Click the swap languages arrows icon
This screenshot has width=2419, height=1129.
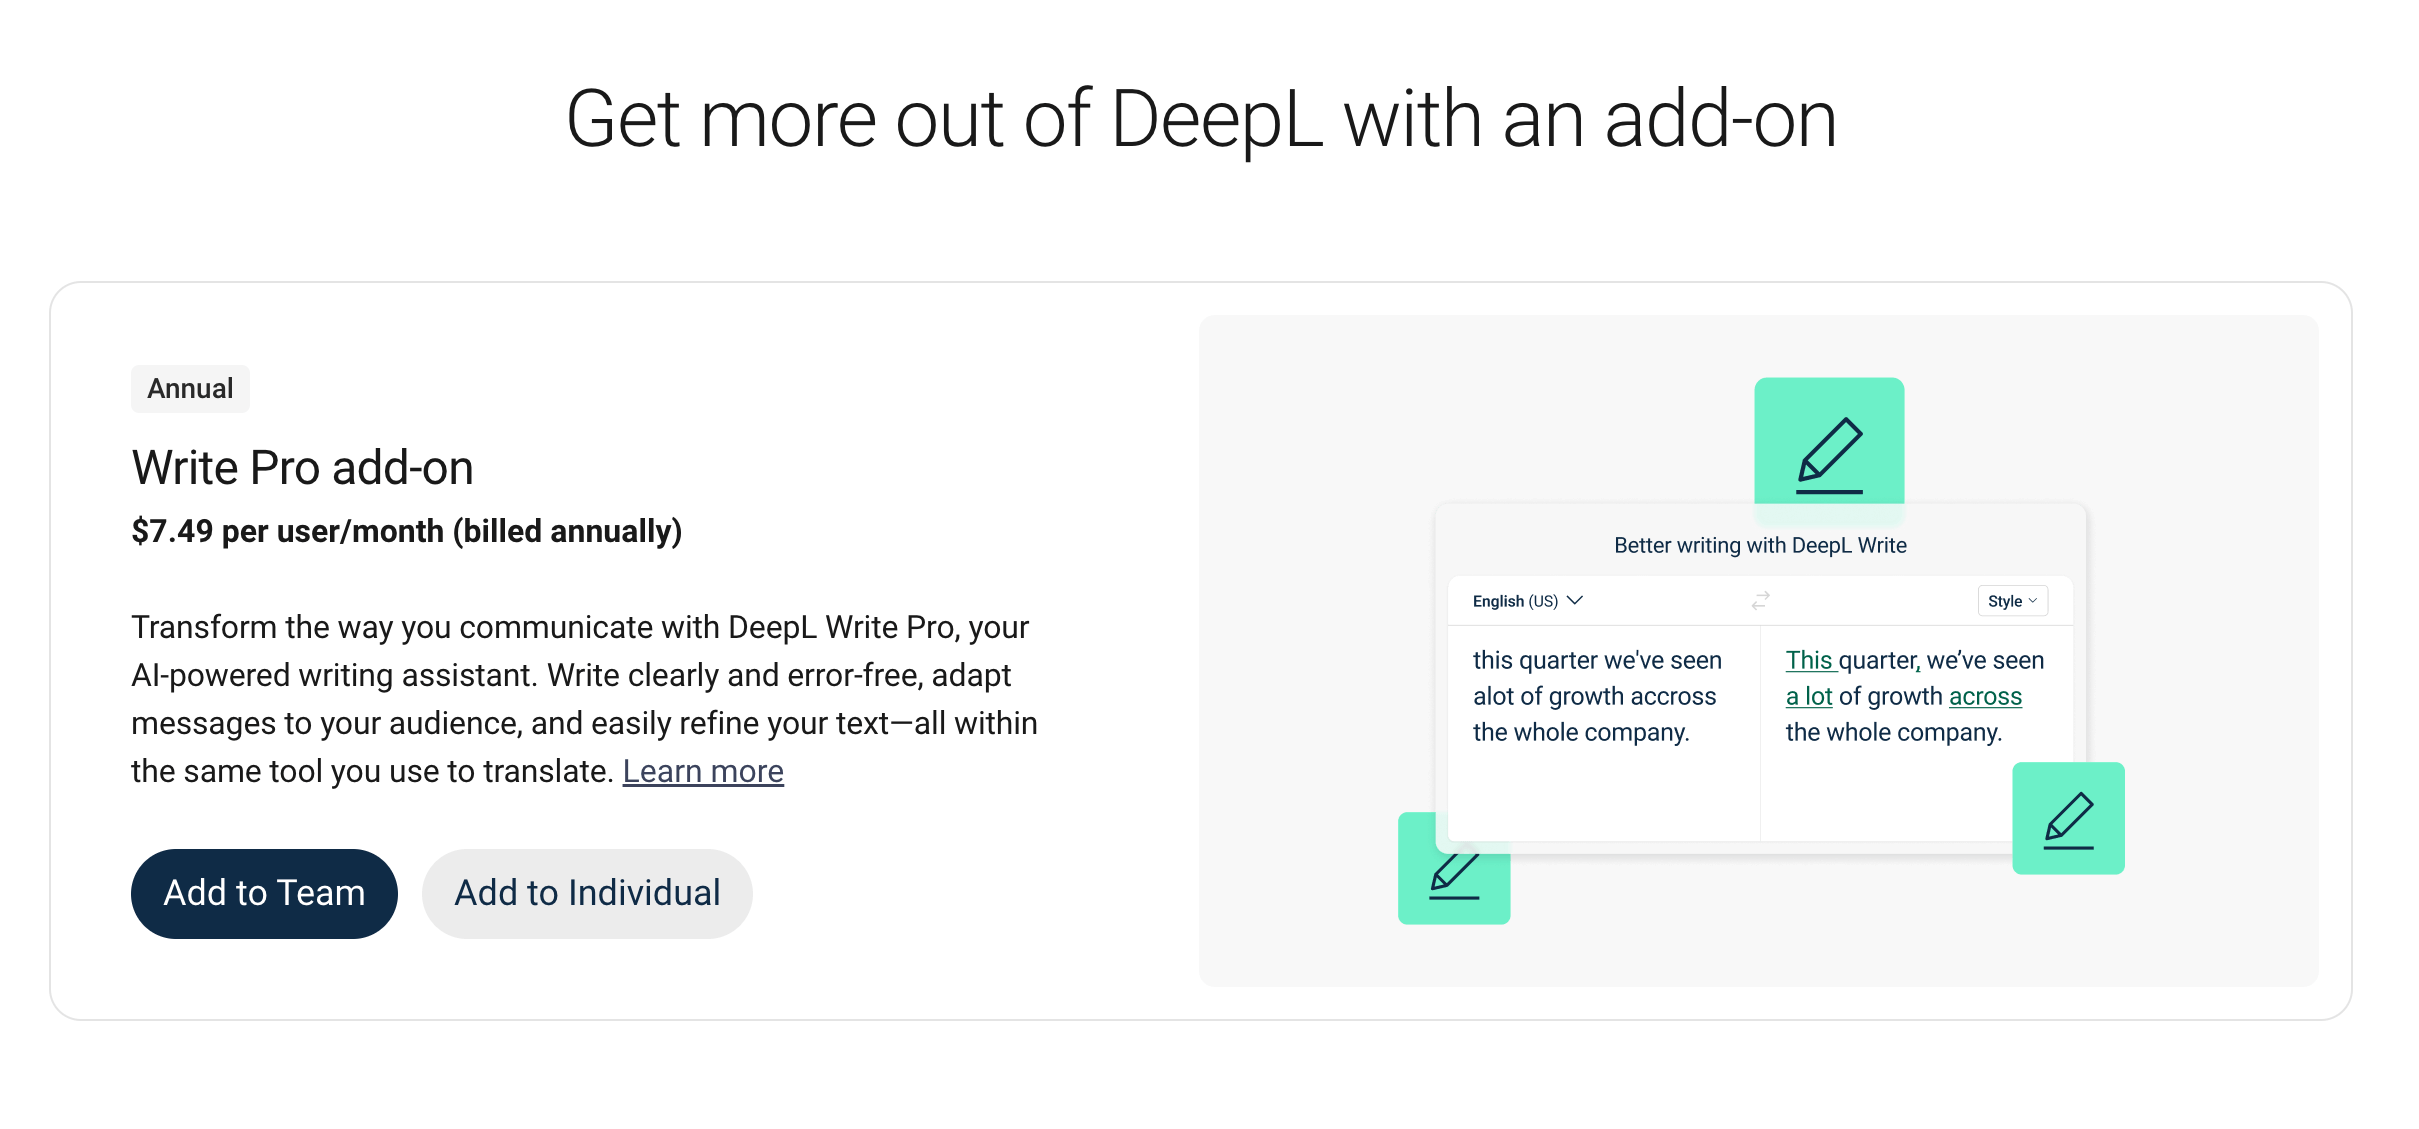coord(1760,600)
